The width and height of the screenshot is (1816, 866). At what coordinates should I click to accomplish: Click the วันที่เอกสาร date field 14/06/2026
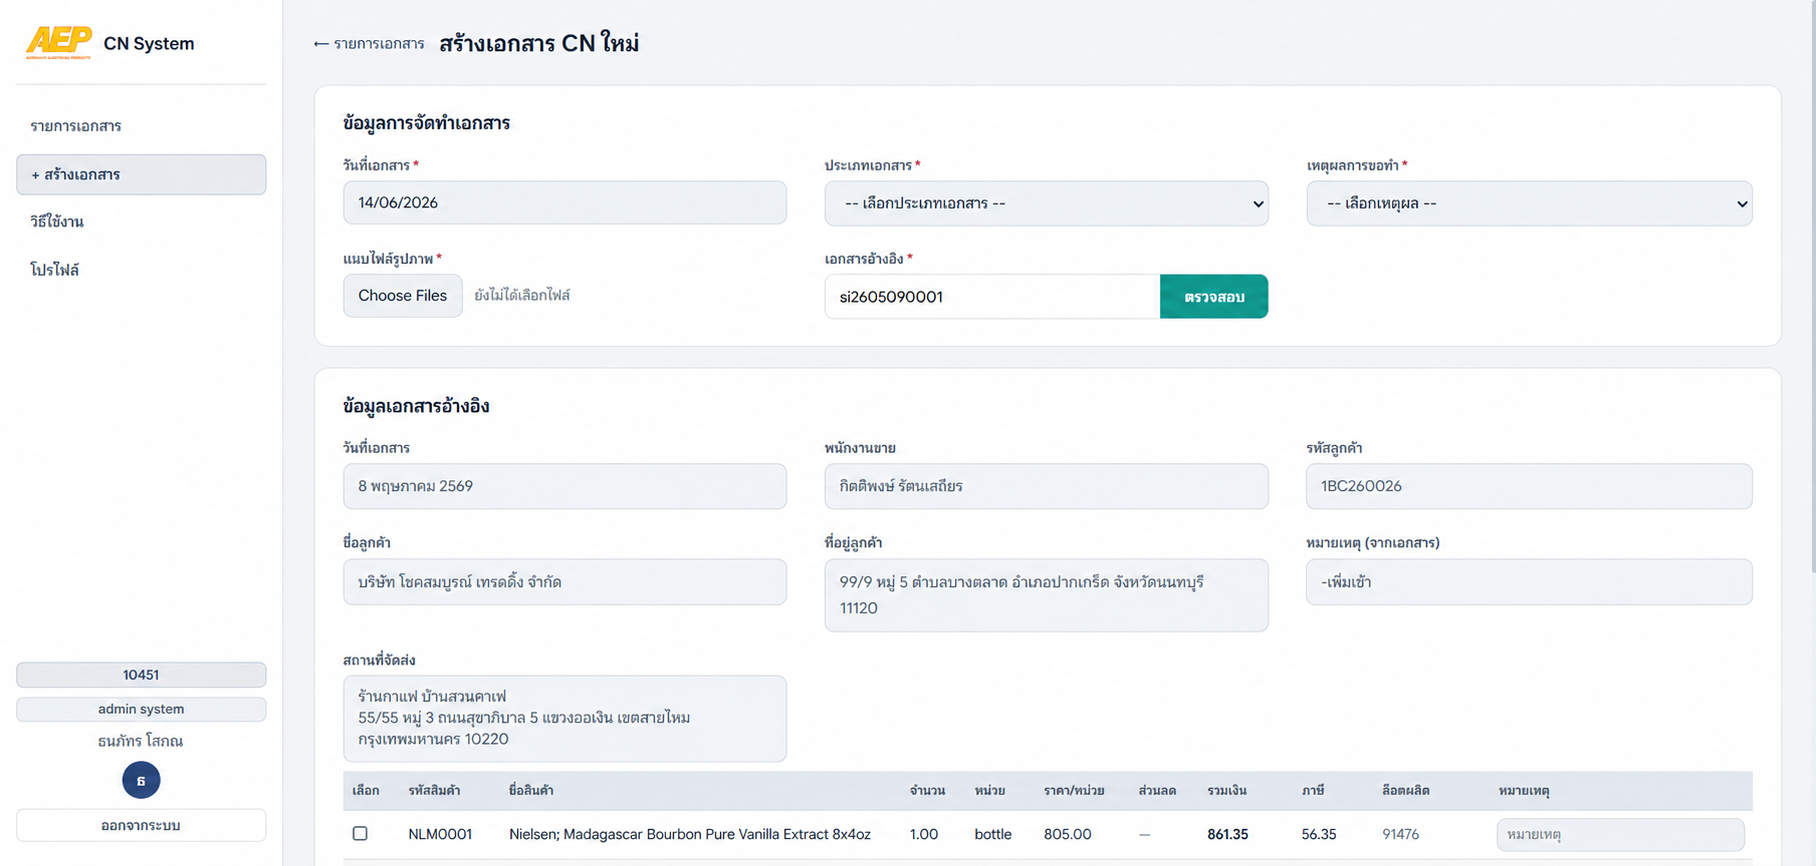coord(565,203)
